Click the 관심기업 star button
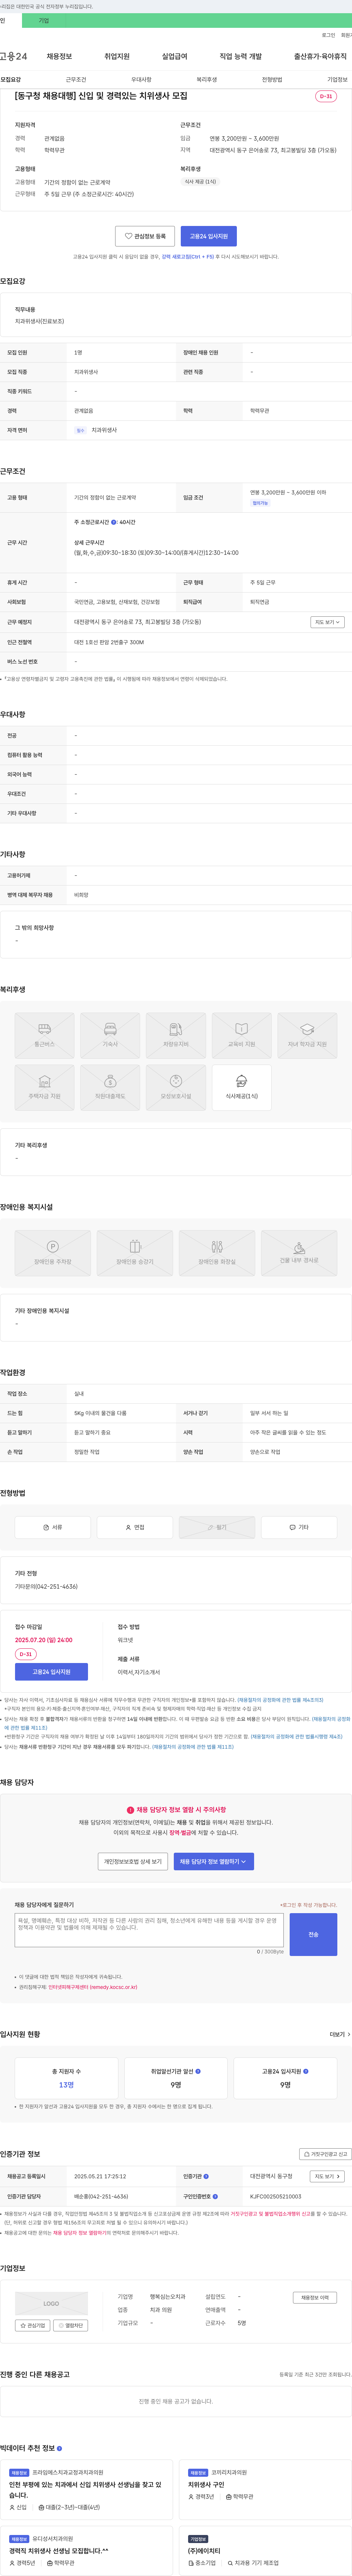 (x=33, y=2326)
